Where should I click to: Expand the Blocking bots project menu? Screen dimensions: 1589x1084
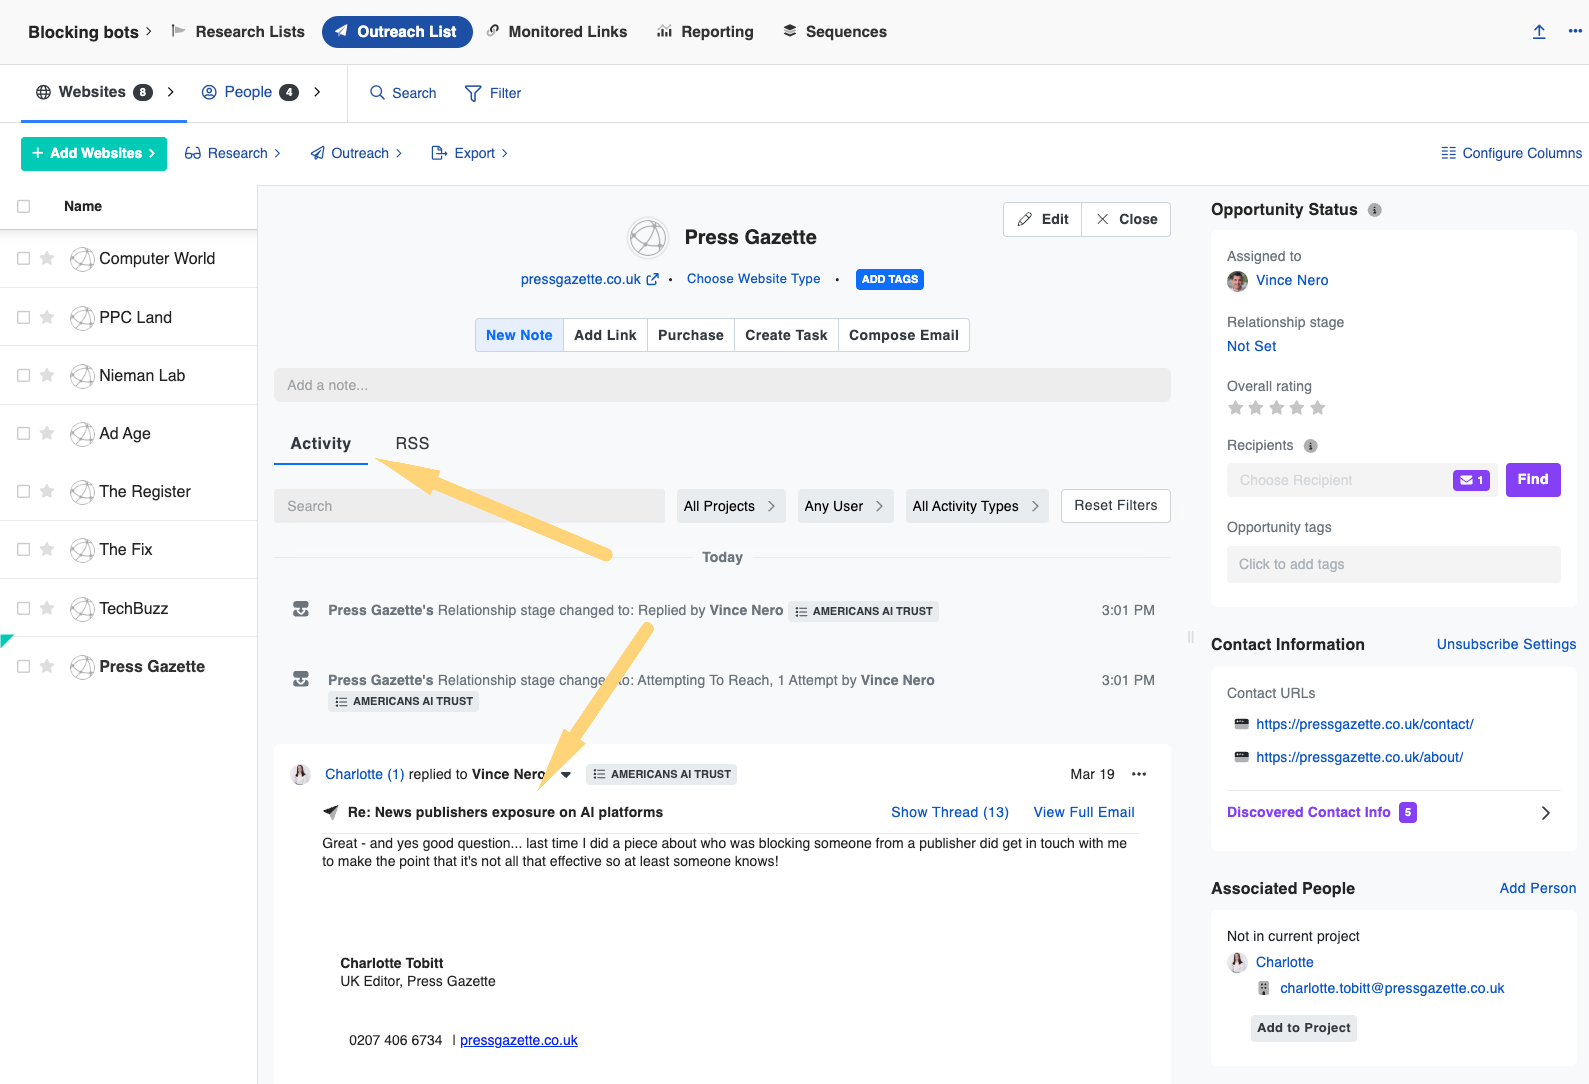coord(90,32)
